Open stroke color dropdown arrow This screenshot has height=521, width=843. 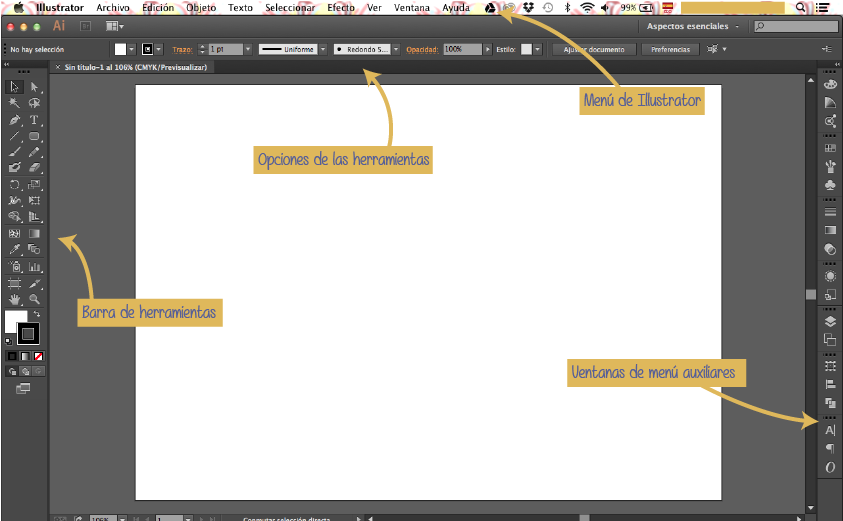(x=159, y=49)
